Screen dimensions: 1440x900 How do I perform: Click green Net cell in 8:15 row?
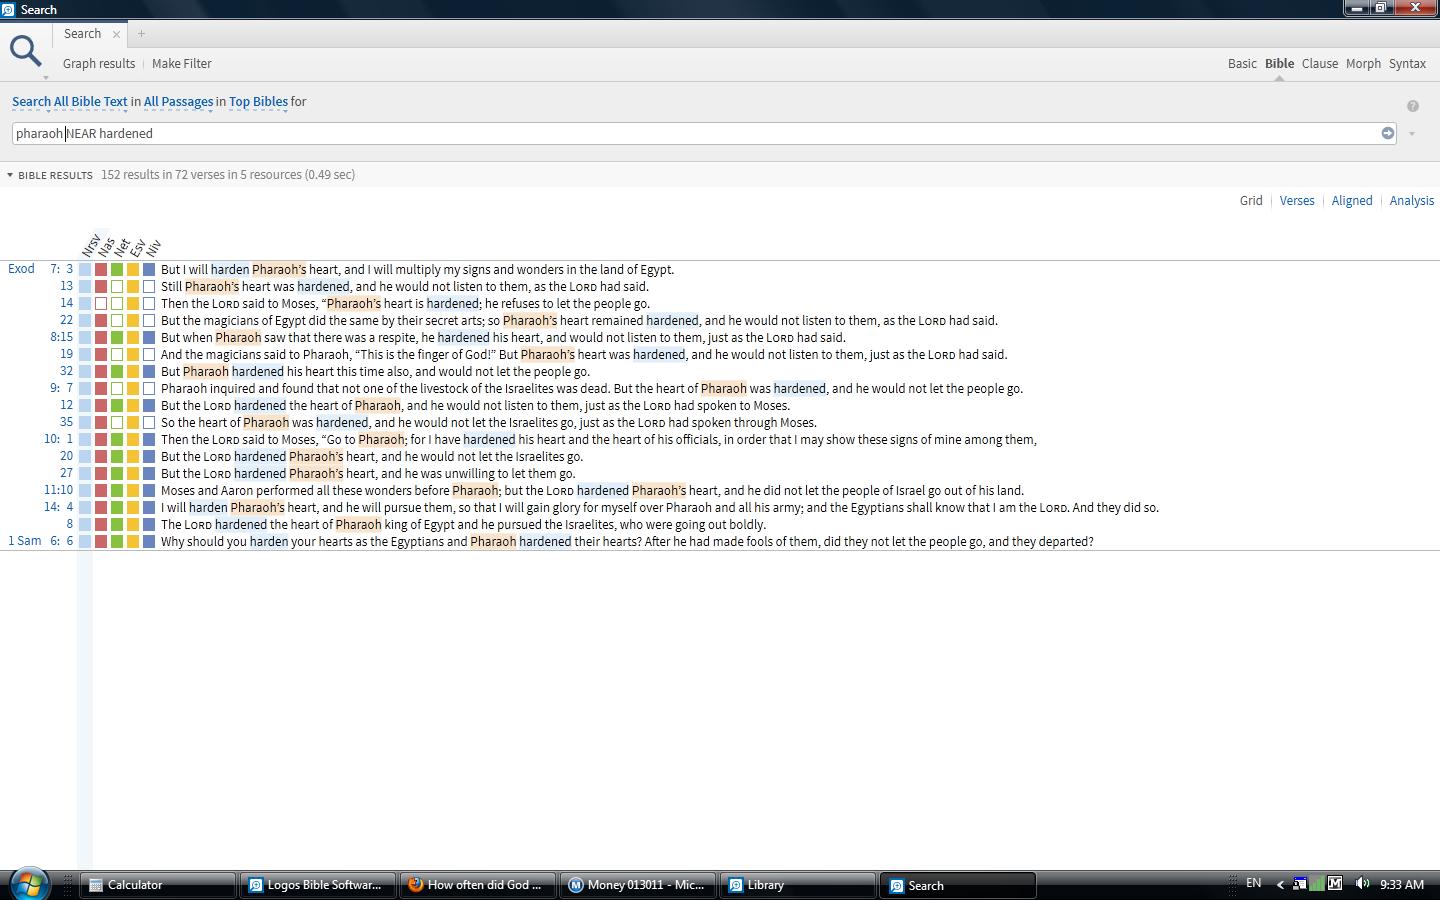click(x=117, y=338)
